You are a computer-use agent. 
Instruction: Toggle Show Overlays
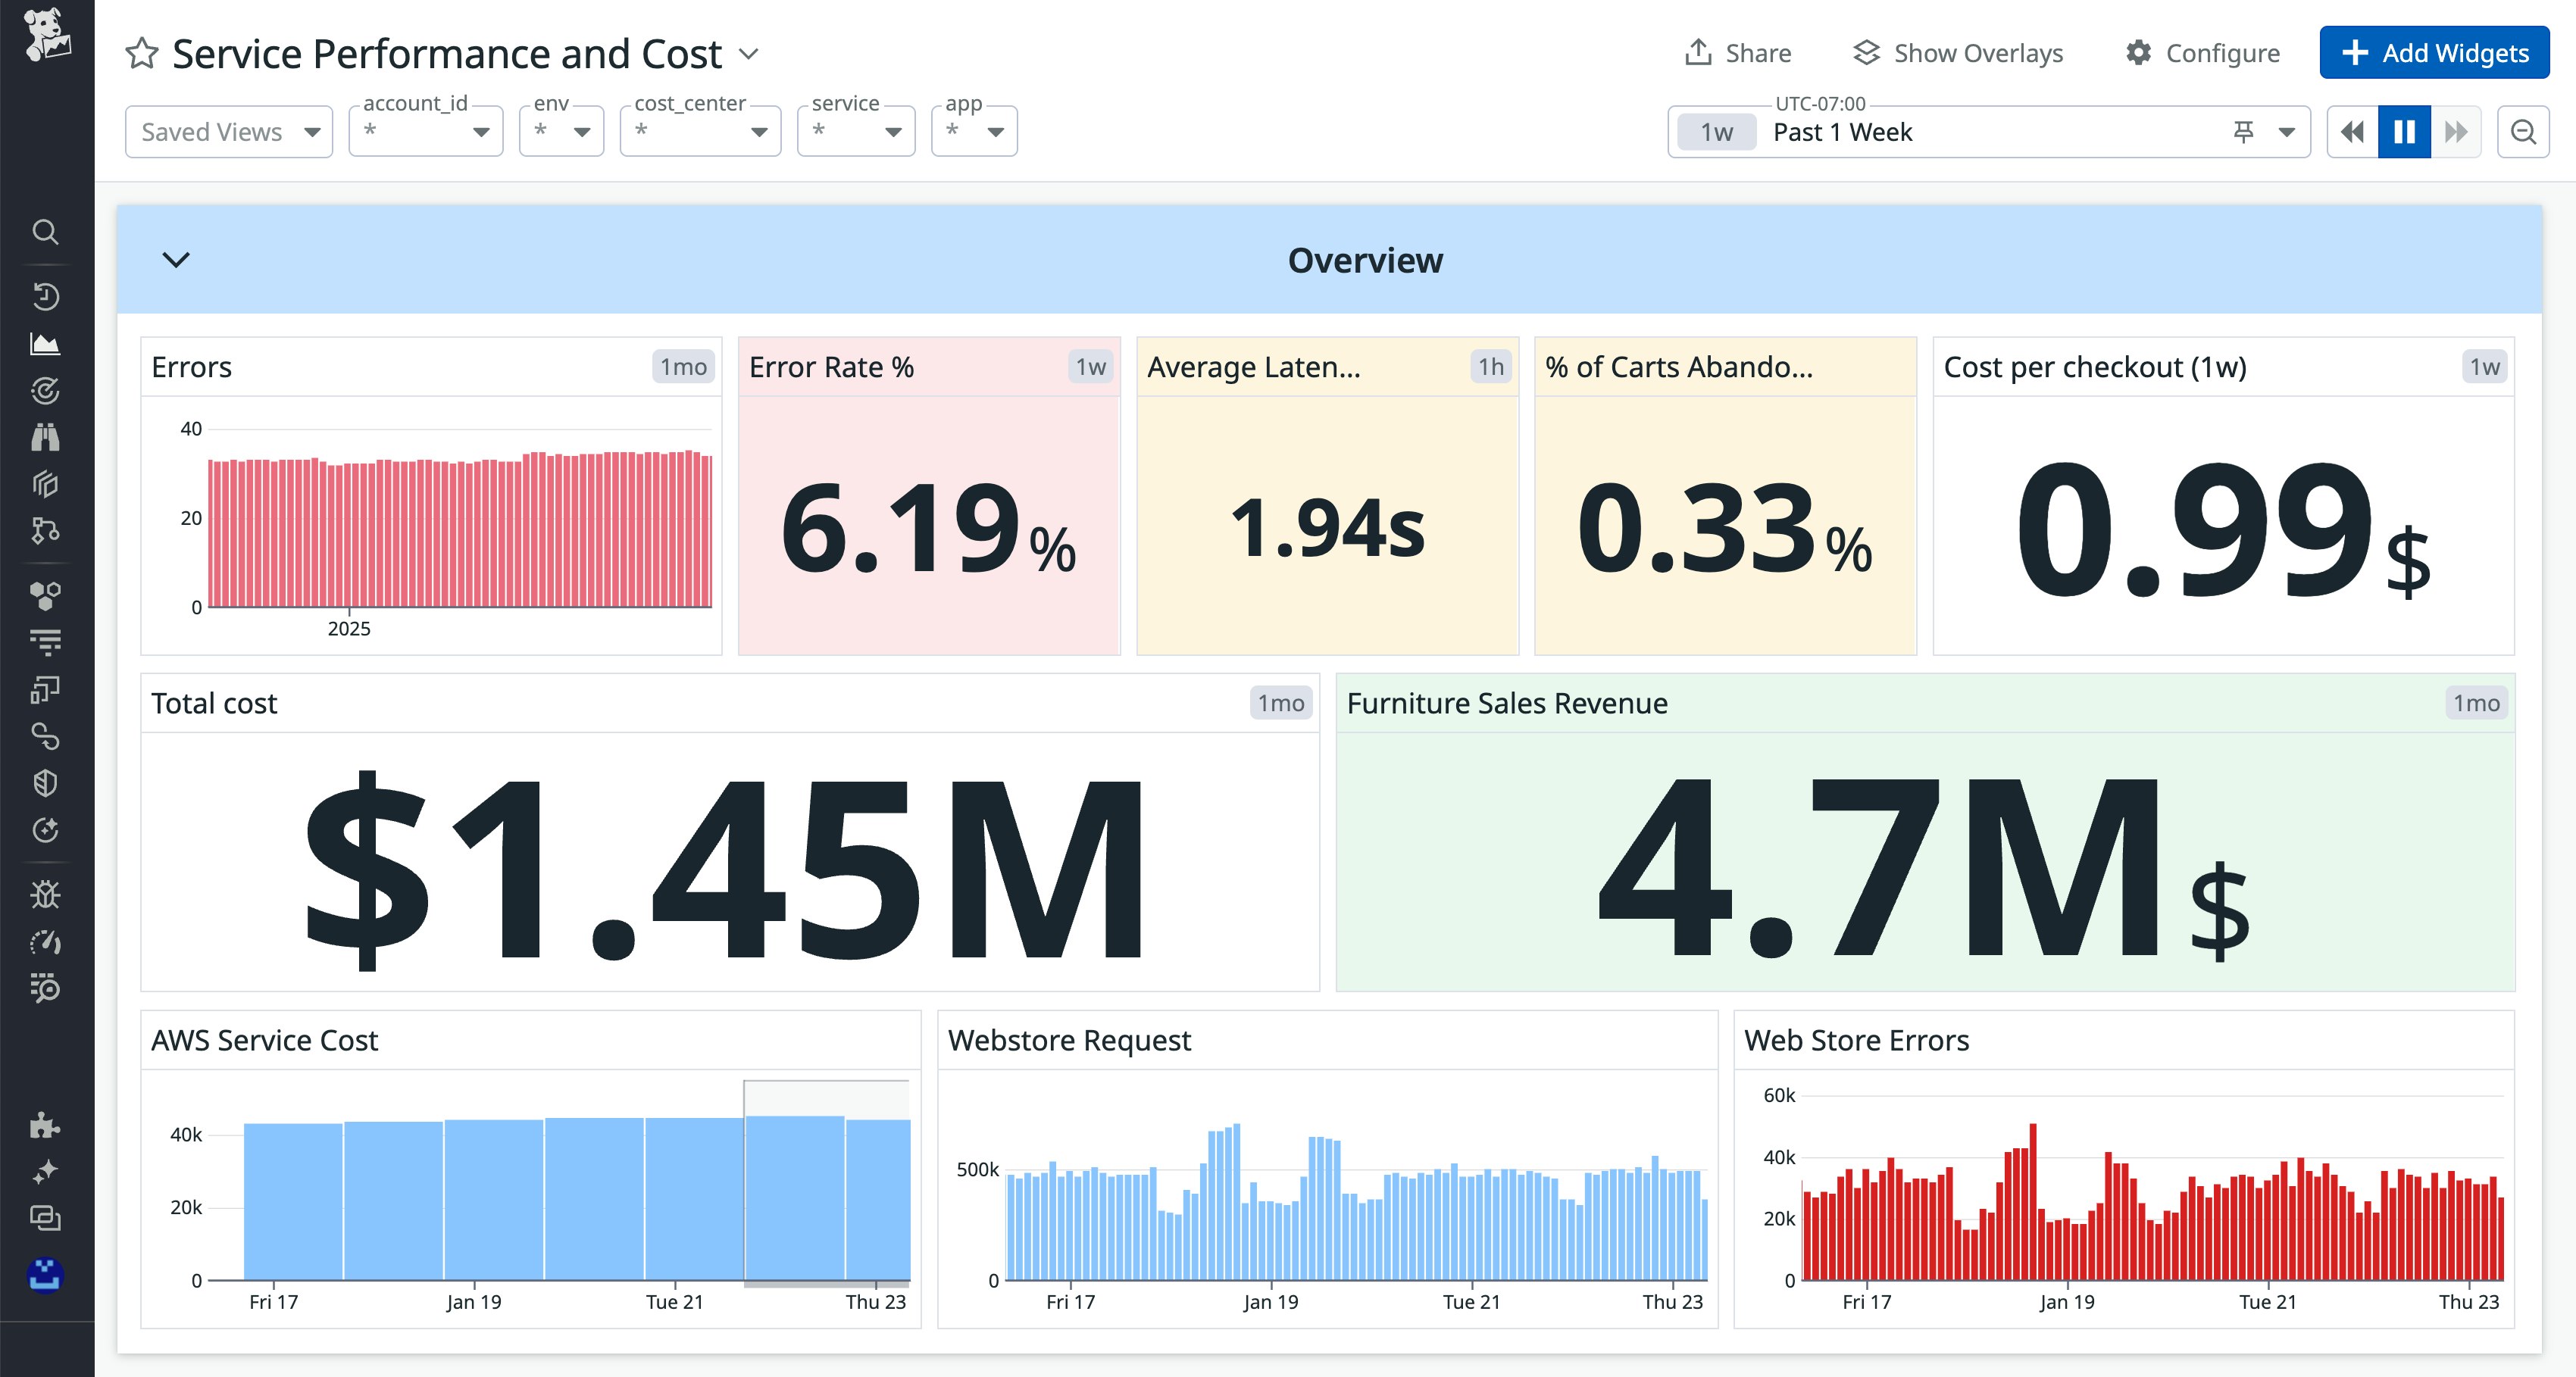(x=1957, y=53)
